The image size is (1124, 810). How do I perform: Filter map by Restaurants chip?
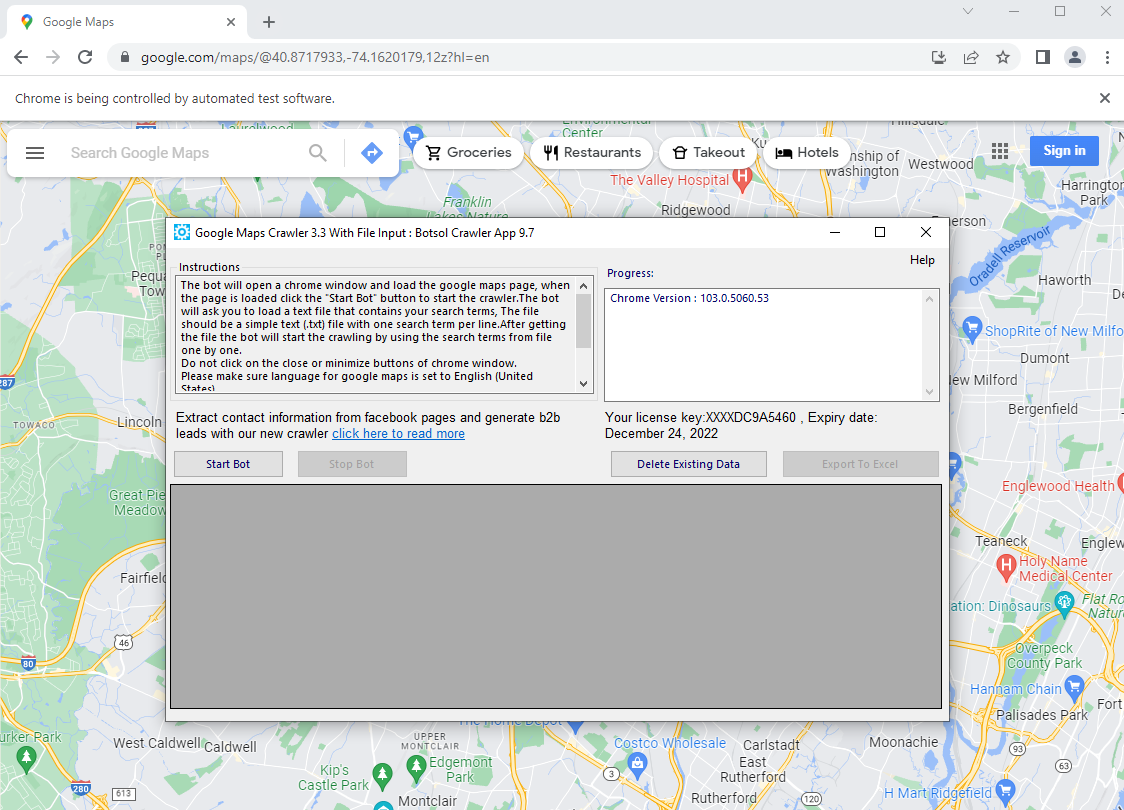point(591,153)
